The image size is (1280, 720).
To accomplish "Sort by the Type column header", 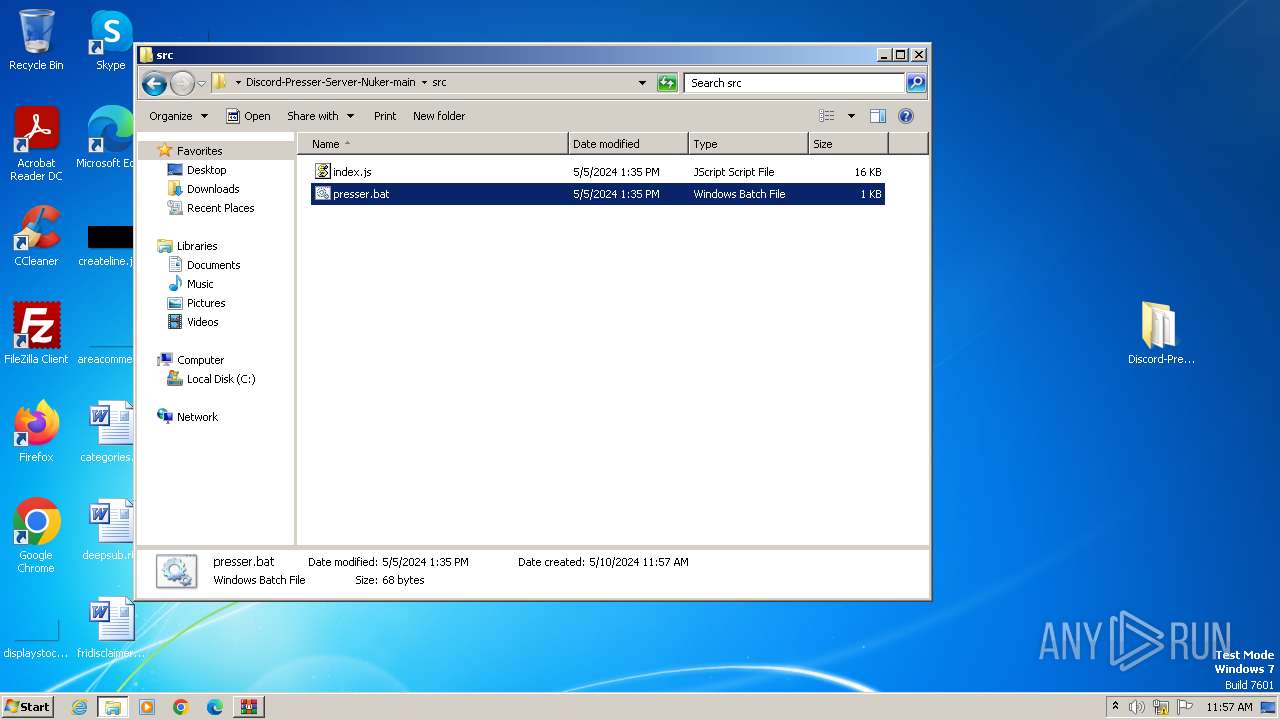I will pyautogui.click(x=748, y=144).
